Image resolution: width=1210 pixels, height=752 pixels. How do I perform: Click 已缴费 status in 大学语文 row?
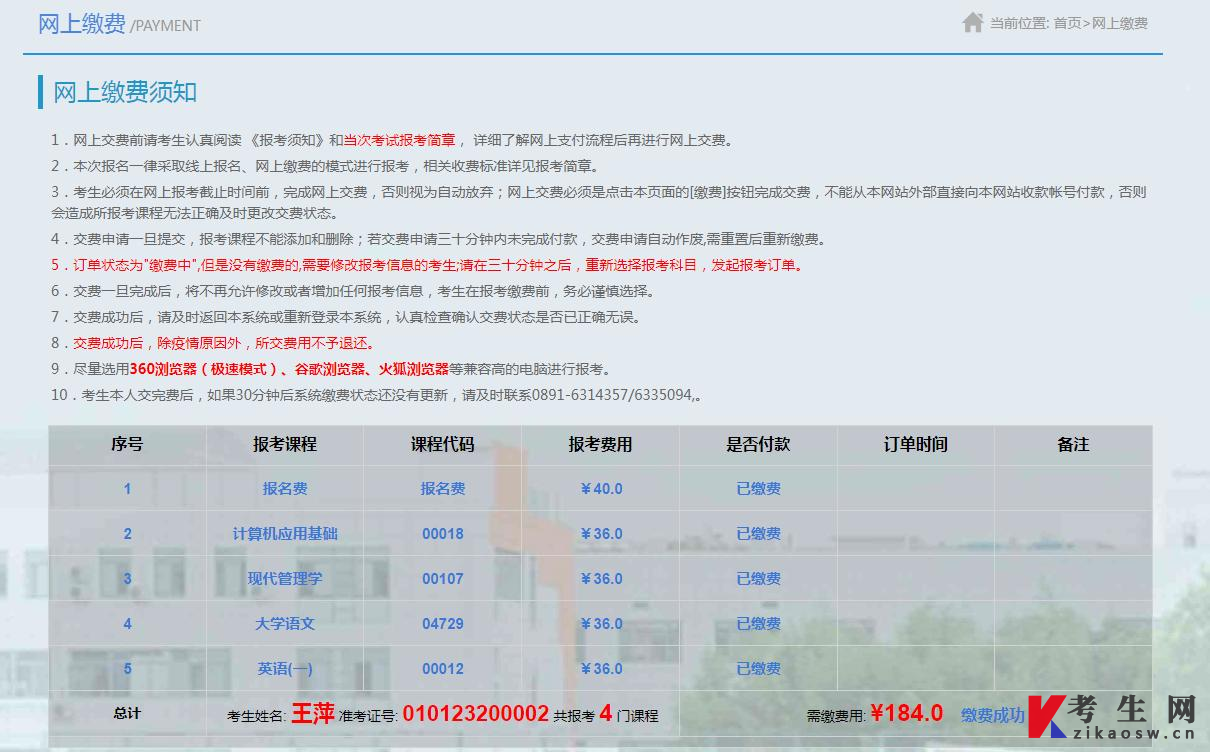[x=758, y=624]
